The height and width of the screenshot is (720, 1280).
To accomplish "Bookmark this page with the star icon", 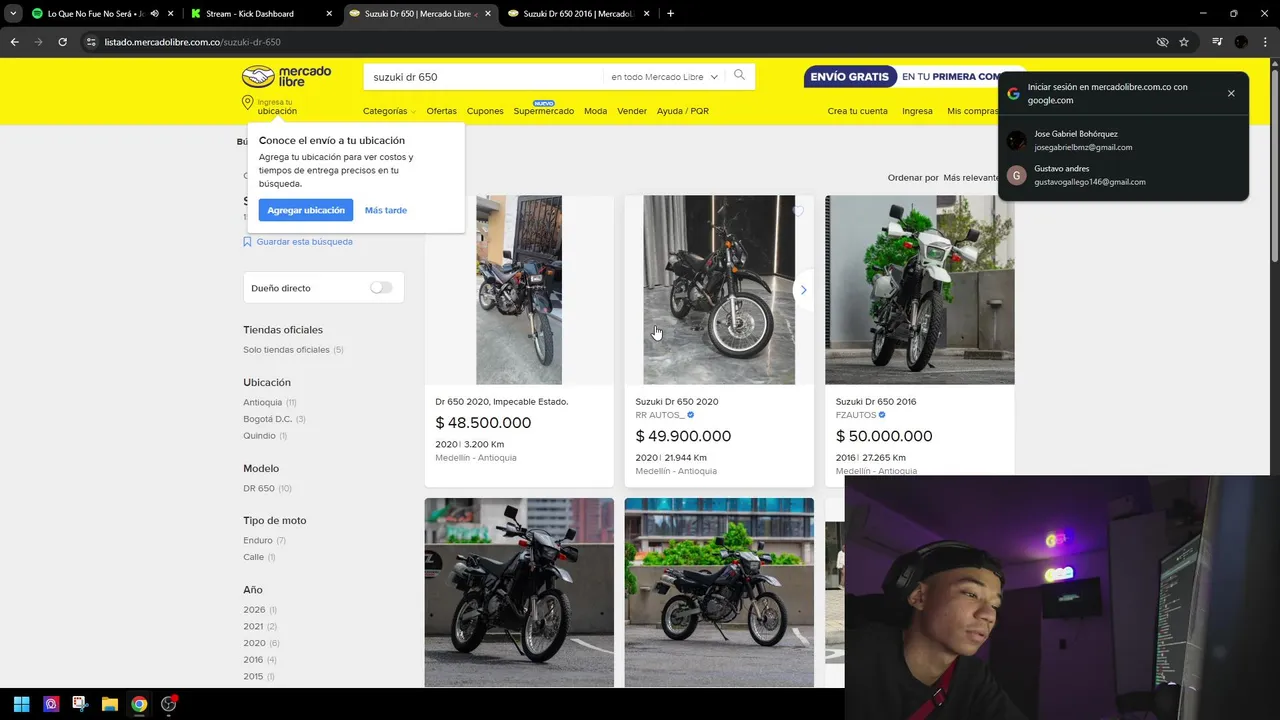I will 1184,42.
